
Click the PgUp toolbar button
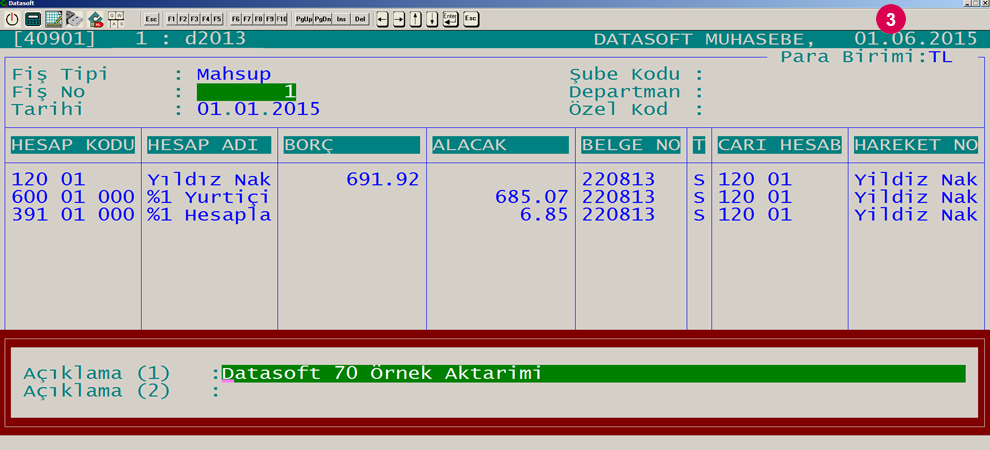click(x=304, y=19)
